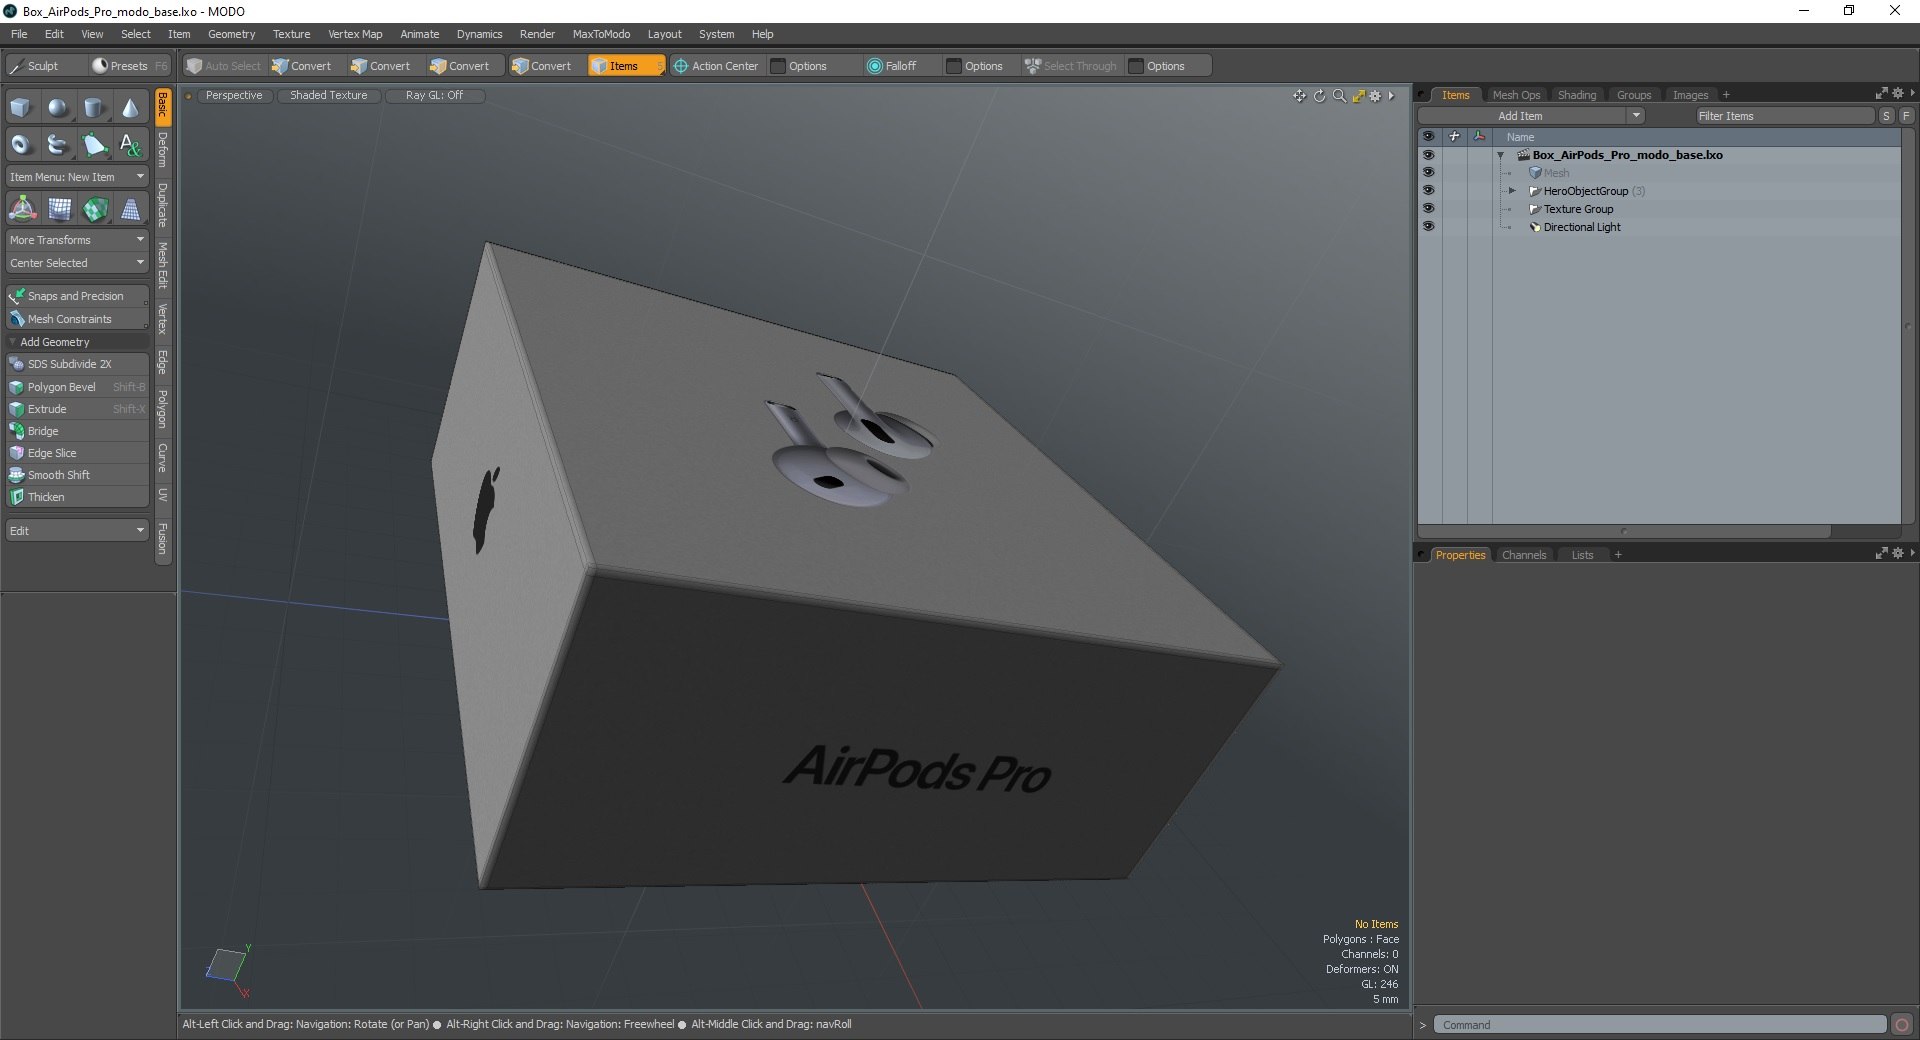Activate the Soft Transform grid tool
This screenshot has width=1920, height=1040.
point(59,209)
